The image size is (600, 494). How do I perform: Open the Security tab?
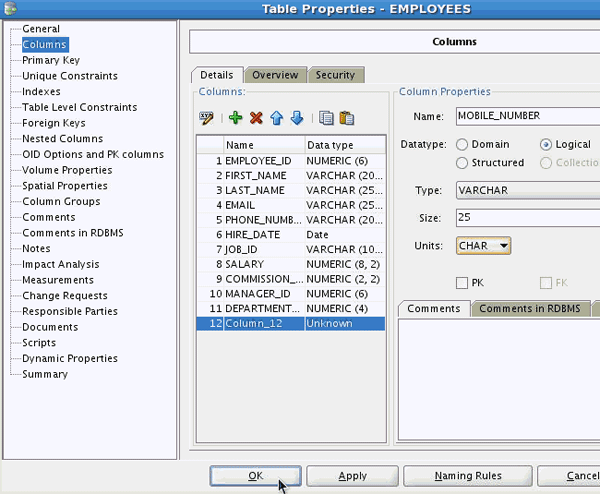pos(336,75)
